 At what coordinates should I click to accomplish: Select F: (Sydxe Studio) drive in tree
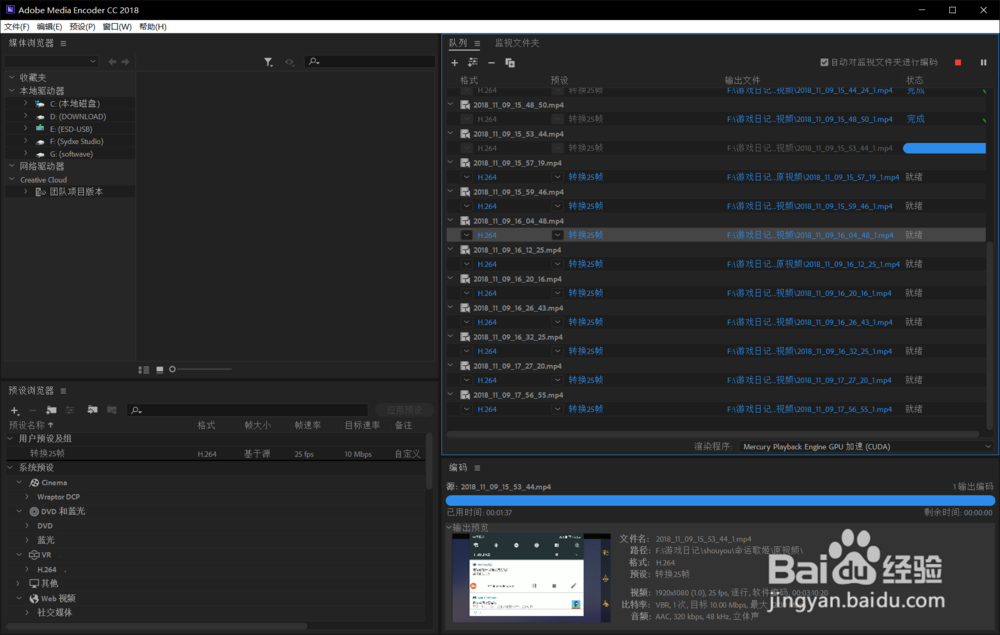77,142
